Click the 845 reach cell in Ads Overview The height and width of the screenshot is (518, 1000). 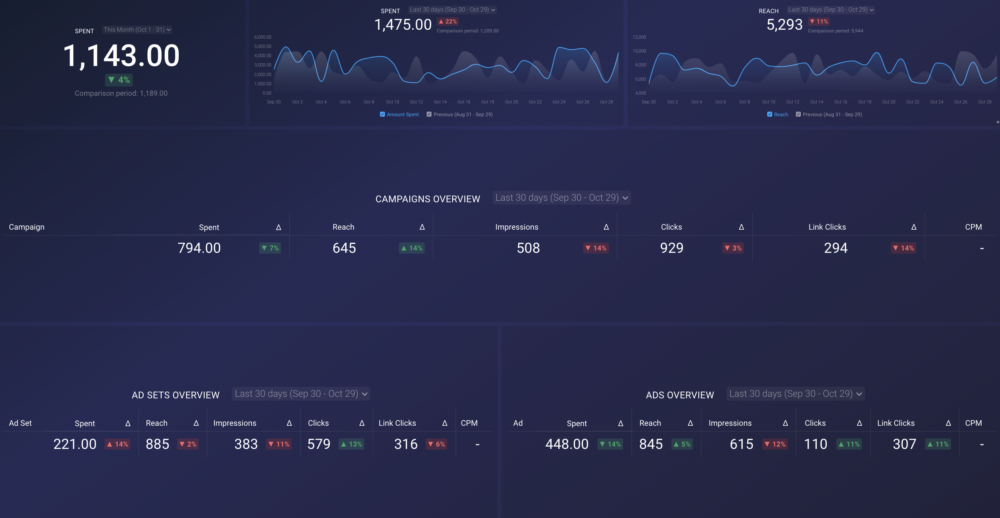(651, 444)
